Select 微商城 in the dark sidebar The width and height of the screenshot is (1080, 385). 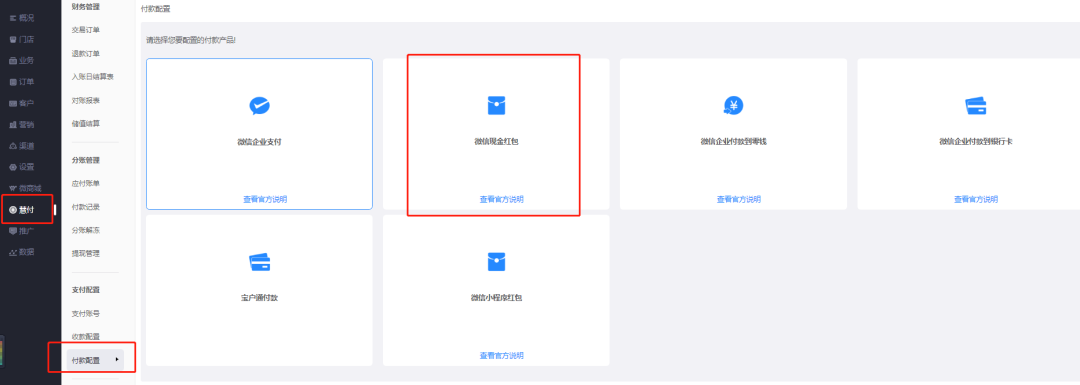pyautogui.click(x=25, y=188)
